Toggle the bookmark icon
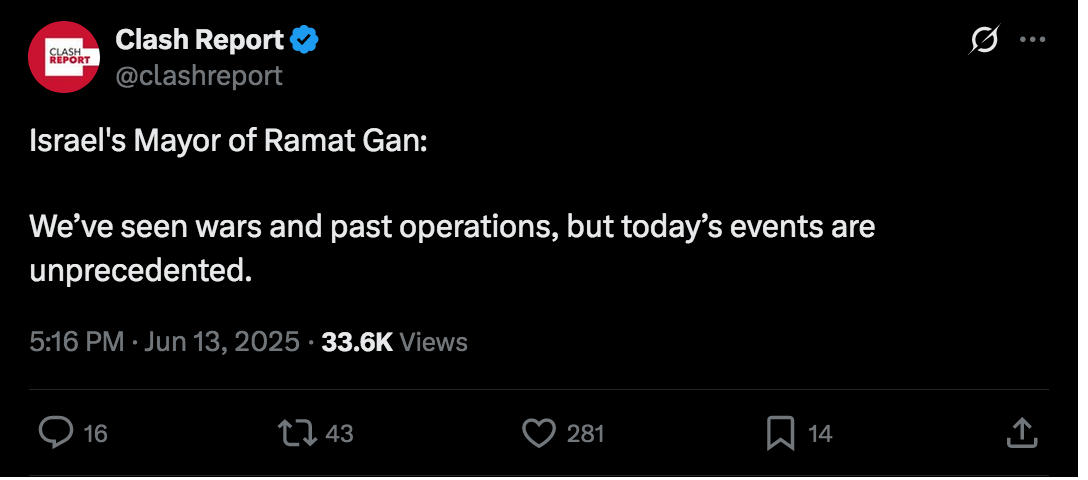Image resolution: width=1088 pixels, height=480 pixels. point(781,434)
